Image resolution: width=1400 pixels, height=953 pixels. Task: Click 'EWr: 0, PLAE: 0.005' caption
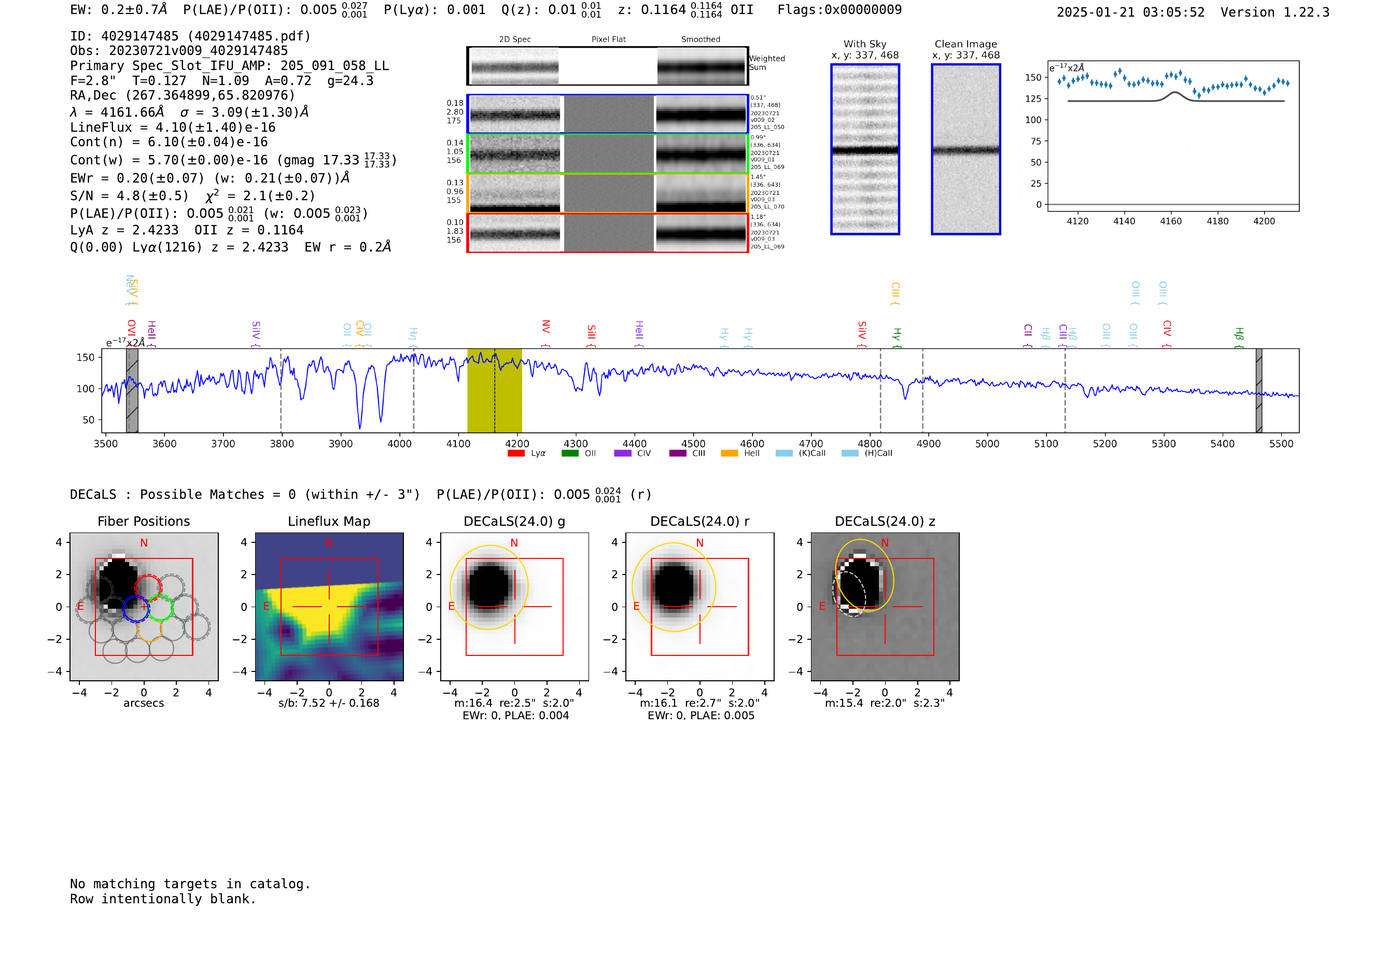(701, 716)
